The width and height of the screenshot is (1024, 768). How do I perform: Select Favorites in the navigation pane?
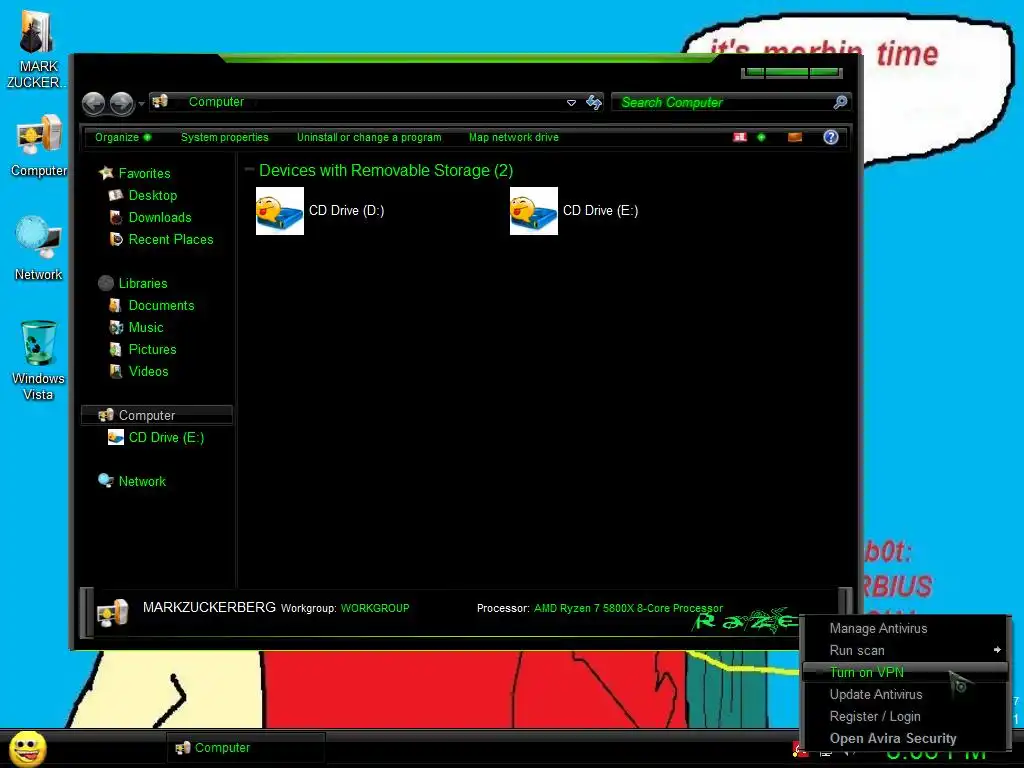point(144,173)
